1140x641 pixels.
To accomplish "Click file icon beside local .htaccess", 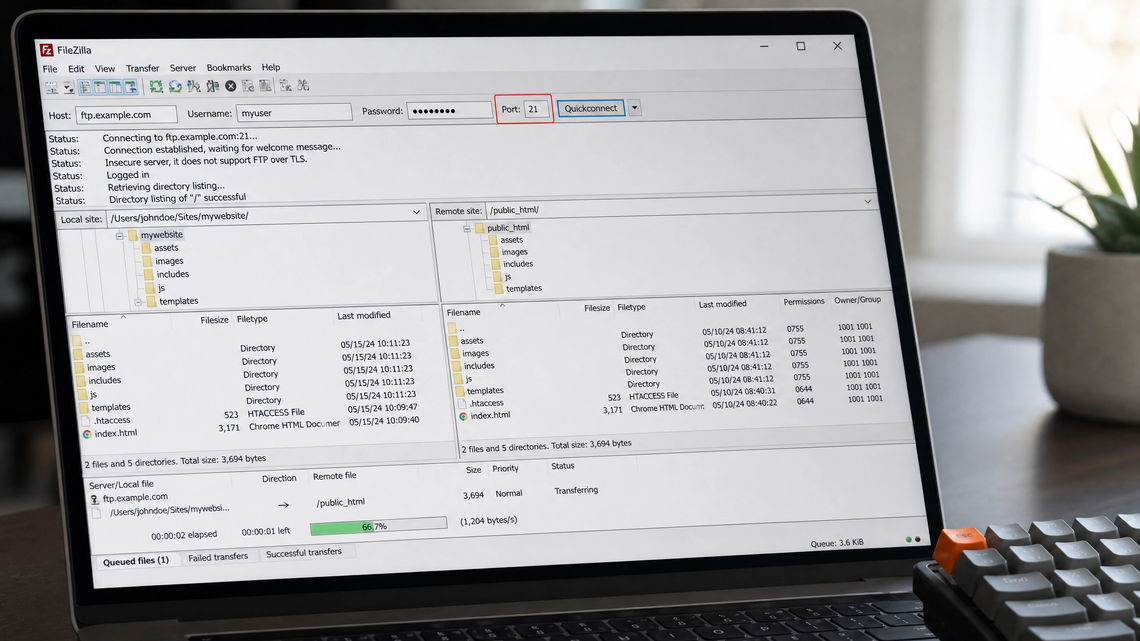I will pos(85,421).
